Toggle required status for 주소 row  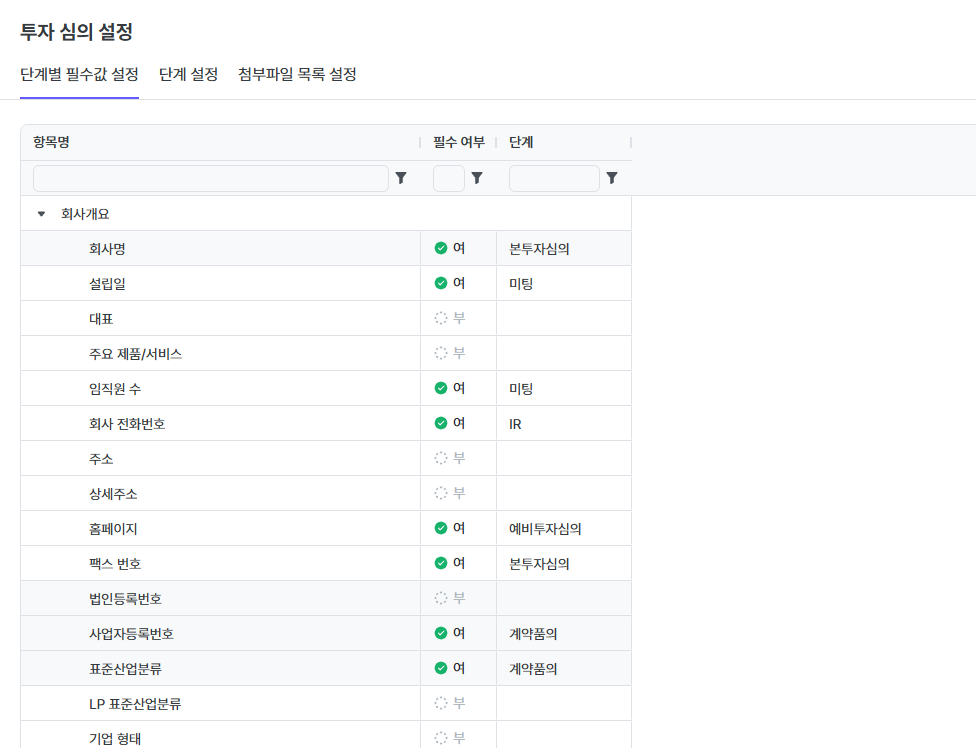[450, 458]
